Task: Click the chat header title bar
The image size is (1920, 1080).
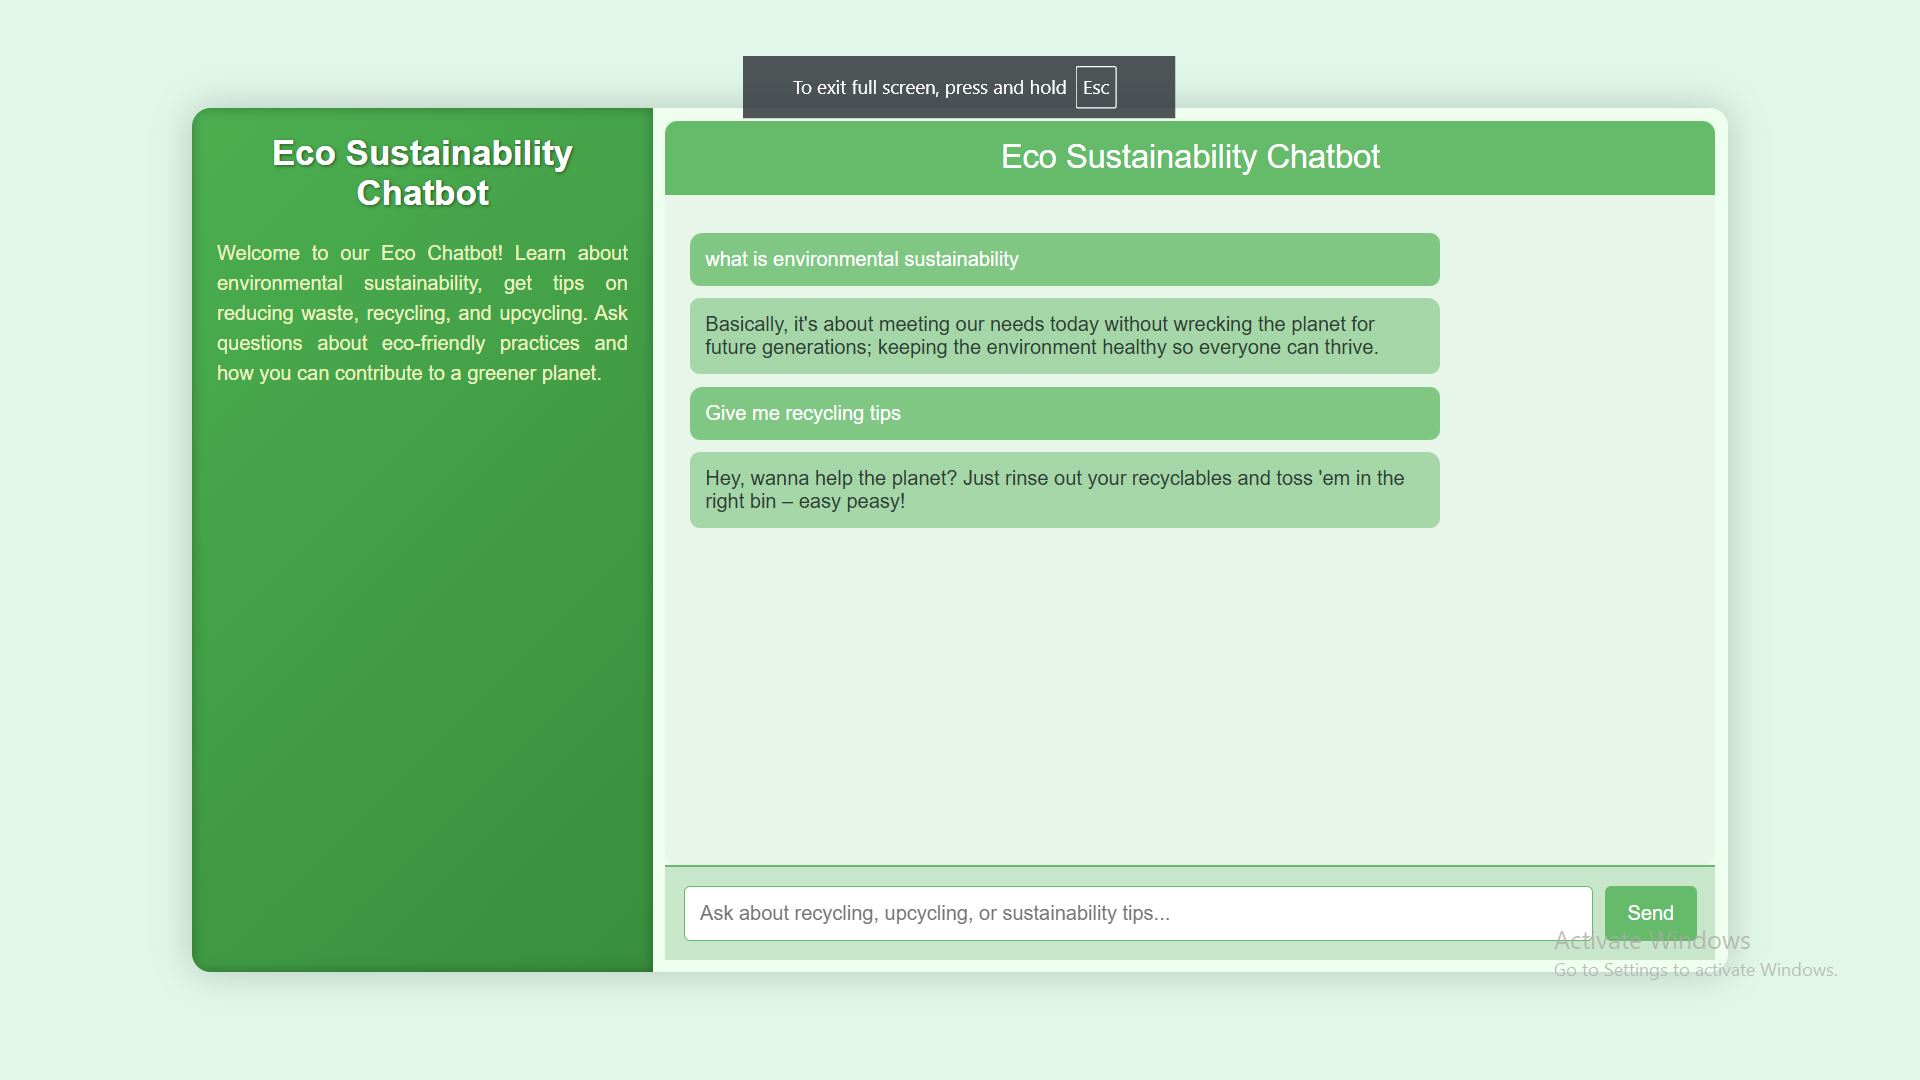Action: (x=1189, y=157)
